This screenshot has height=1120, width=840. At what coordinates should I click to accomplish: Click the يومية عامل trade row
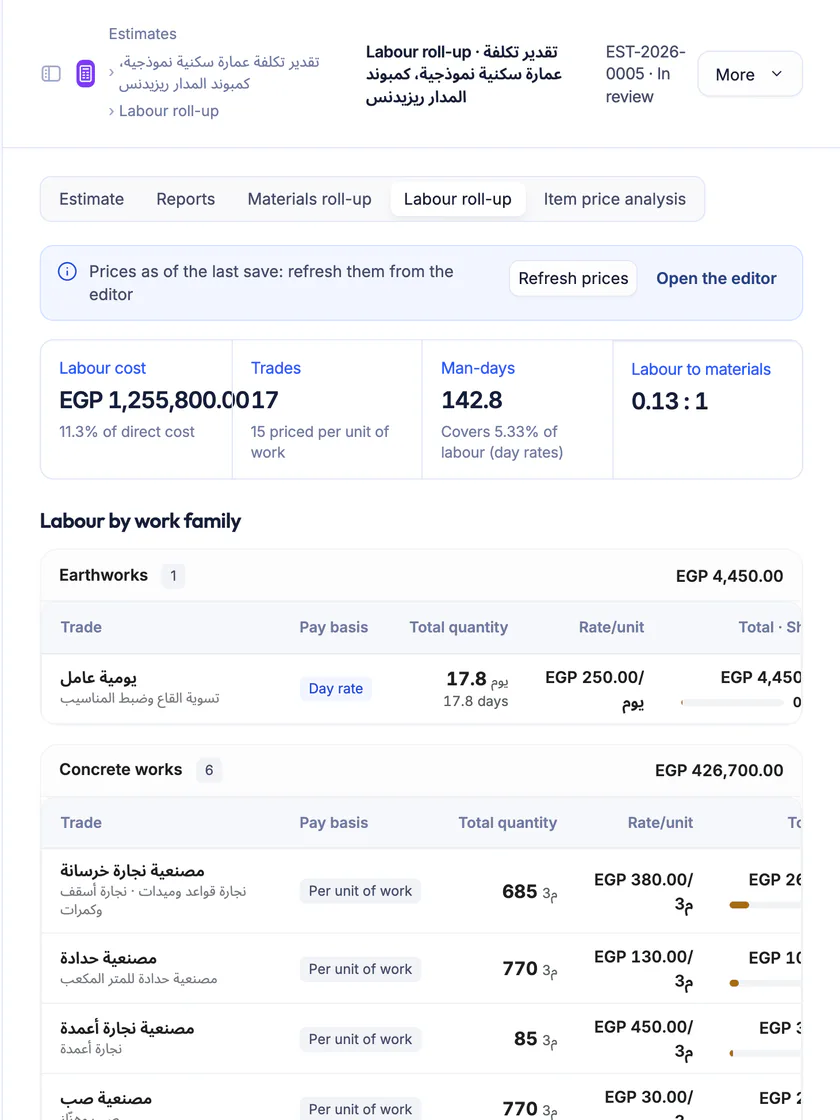(x=421, y=689)
